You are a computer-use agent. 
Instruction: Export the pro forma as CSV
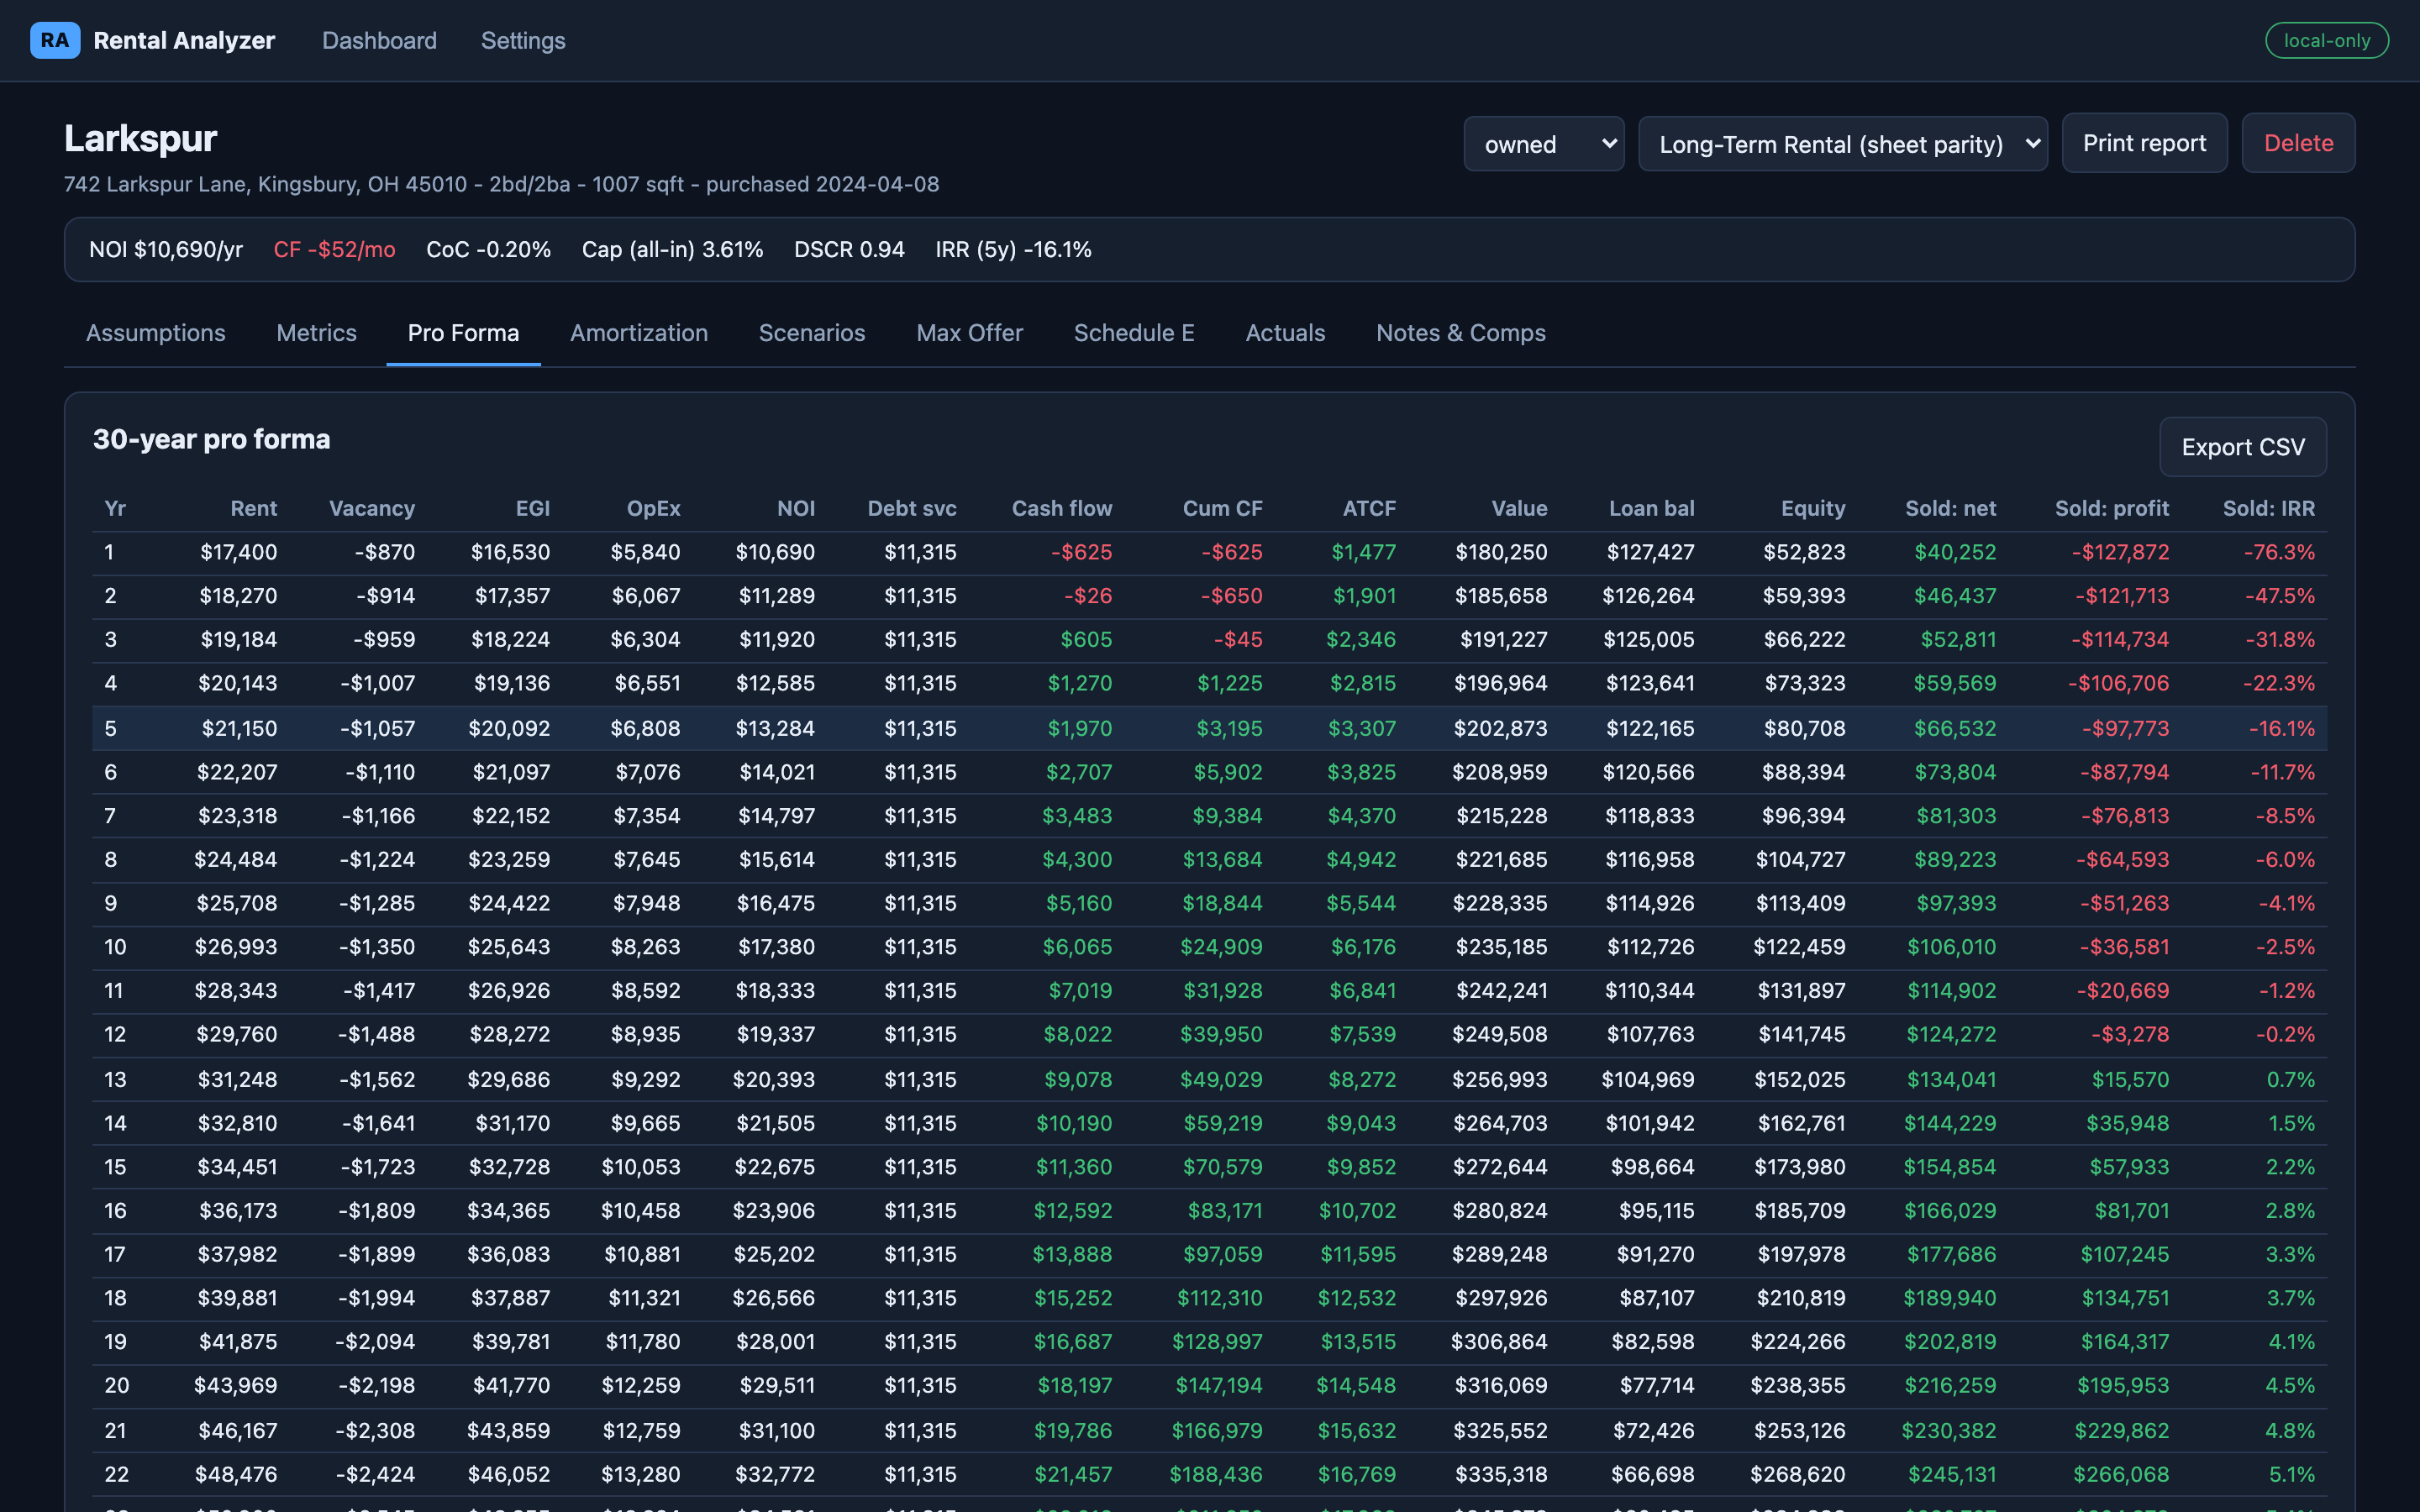click(x=2243, y=447)
